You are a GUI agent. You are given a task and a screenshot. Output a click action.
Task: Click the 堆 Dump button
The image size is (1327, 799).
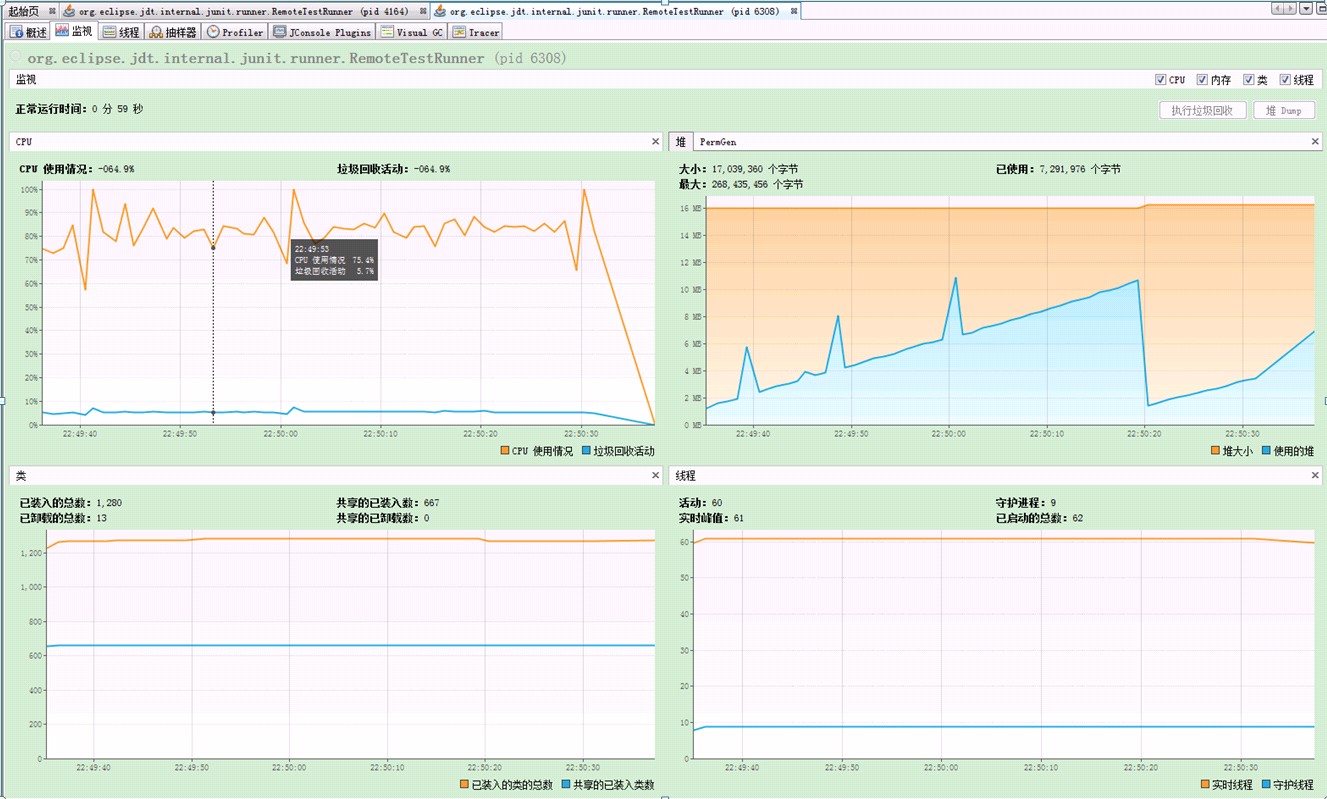1283,110
